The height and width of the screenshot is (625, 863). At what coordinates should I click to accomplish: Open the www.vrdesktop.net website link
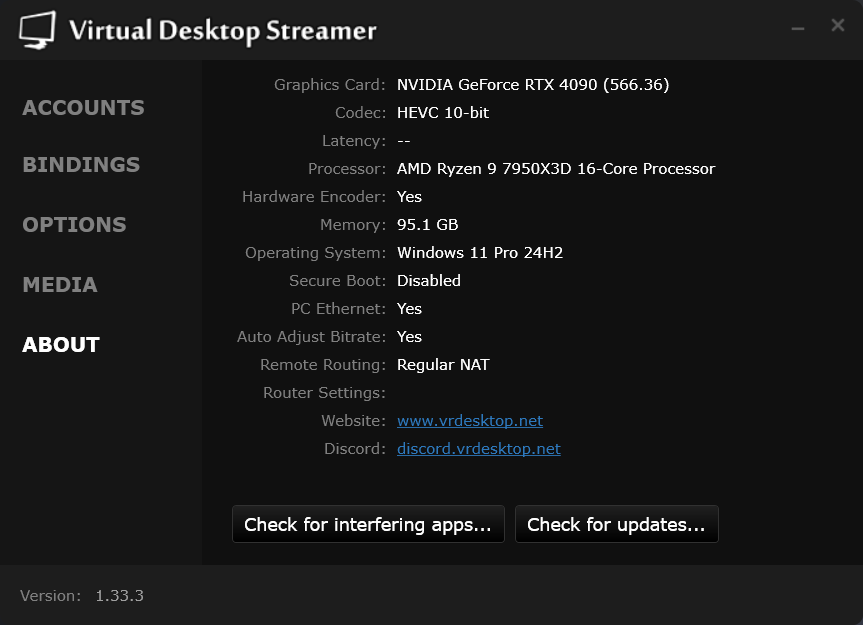[469, 420]
